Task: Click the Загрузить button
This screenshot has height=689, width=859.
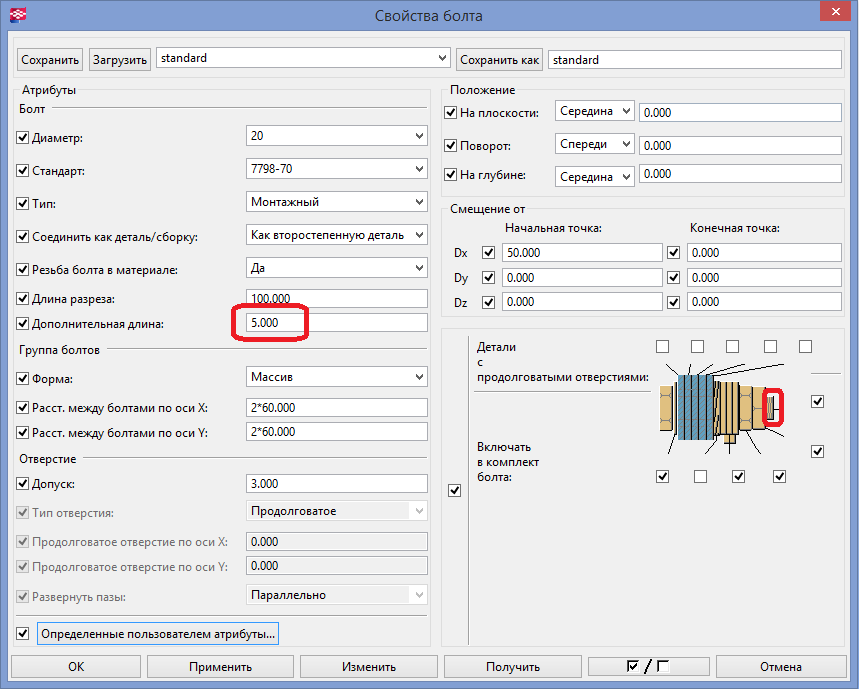Action: coord(120,60)
